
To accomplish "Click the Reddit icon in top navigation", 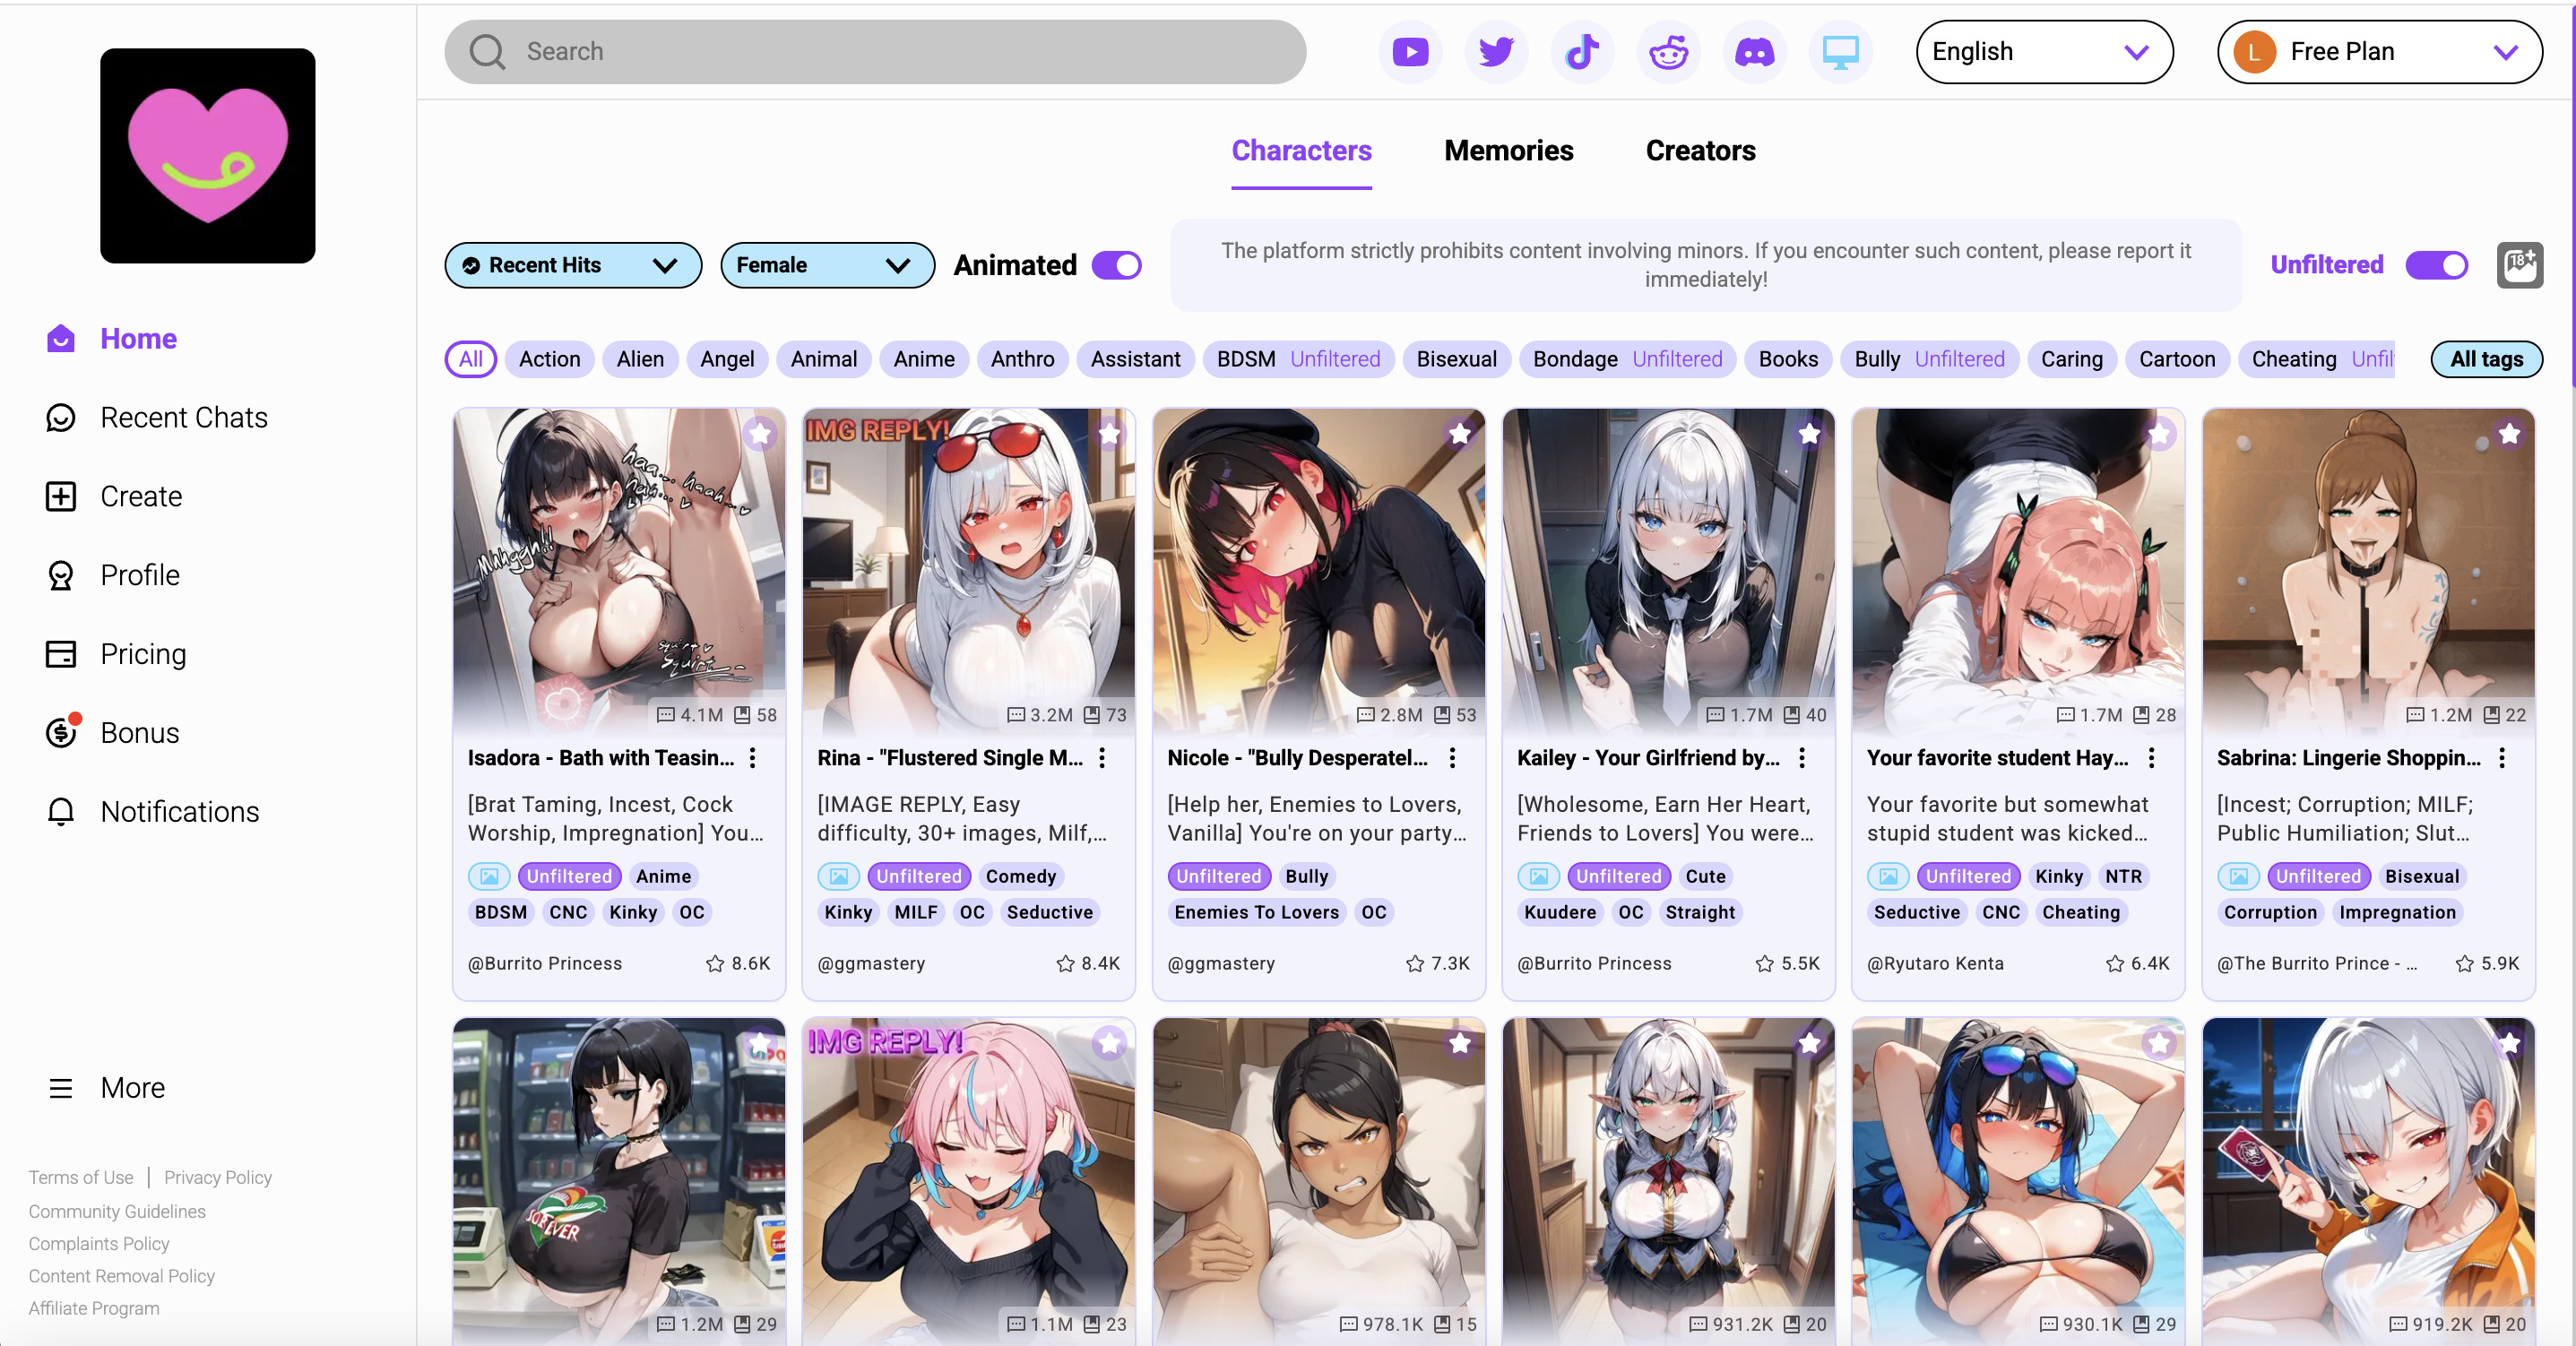I will click(x=1670, y=51).
